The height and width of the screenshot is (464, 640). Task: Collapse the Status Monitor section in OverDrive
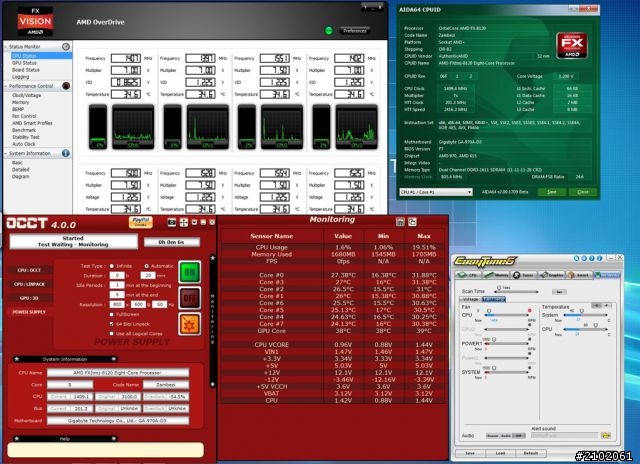(6, 47)
